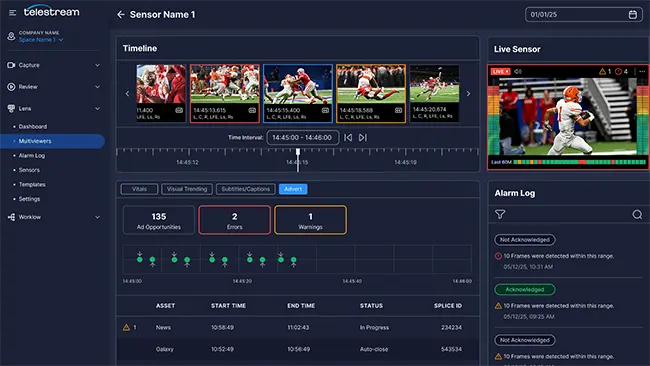Click the Live Sensor video preview
650x366 pixels.
point(568,116)
